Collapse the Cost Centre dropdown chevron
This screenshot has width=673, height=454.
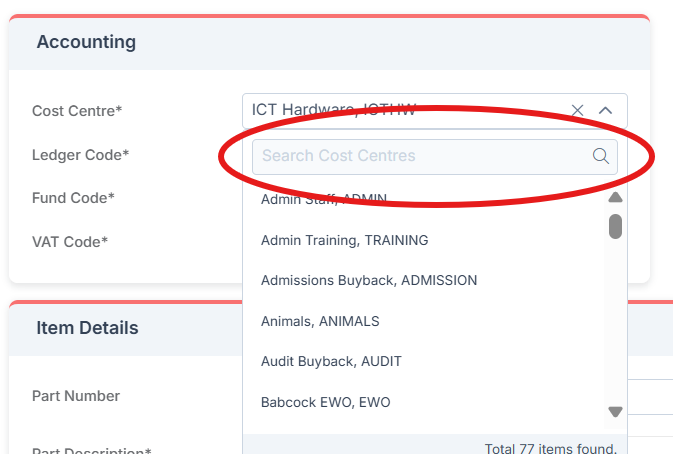(x=605, y=110)
